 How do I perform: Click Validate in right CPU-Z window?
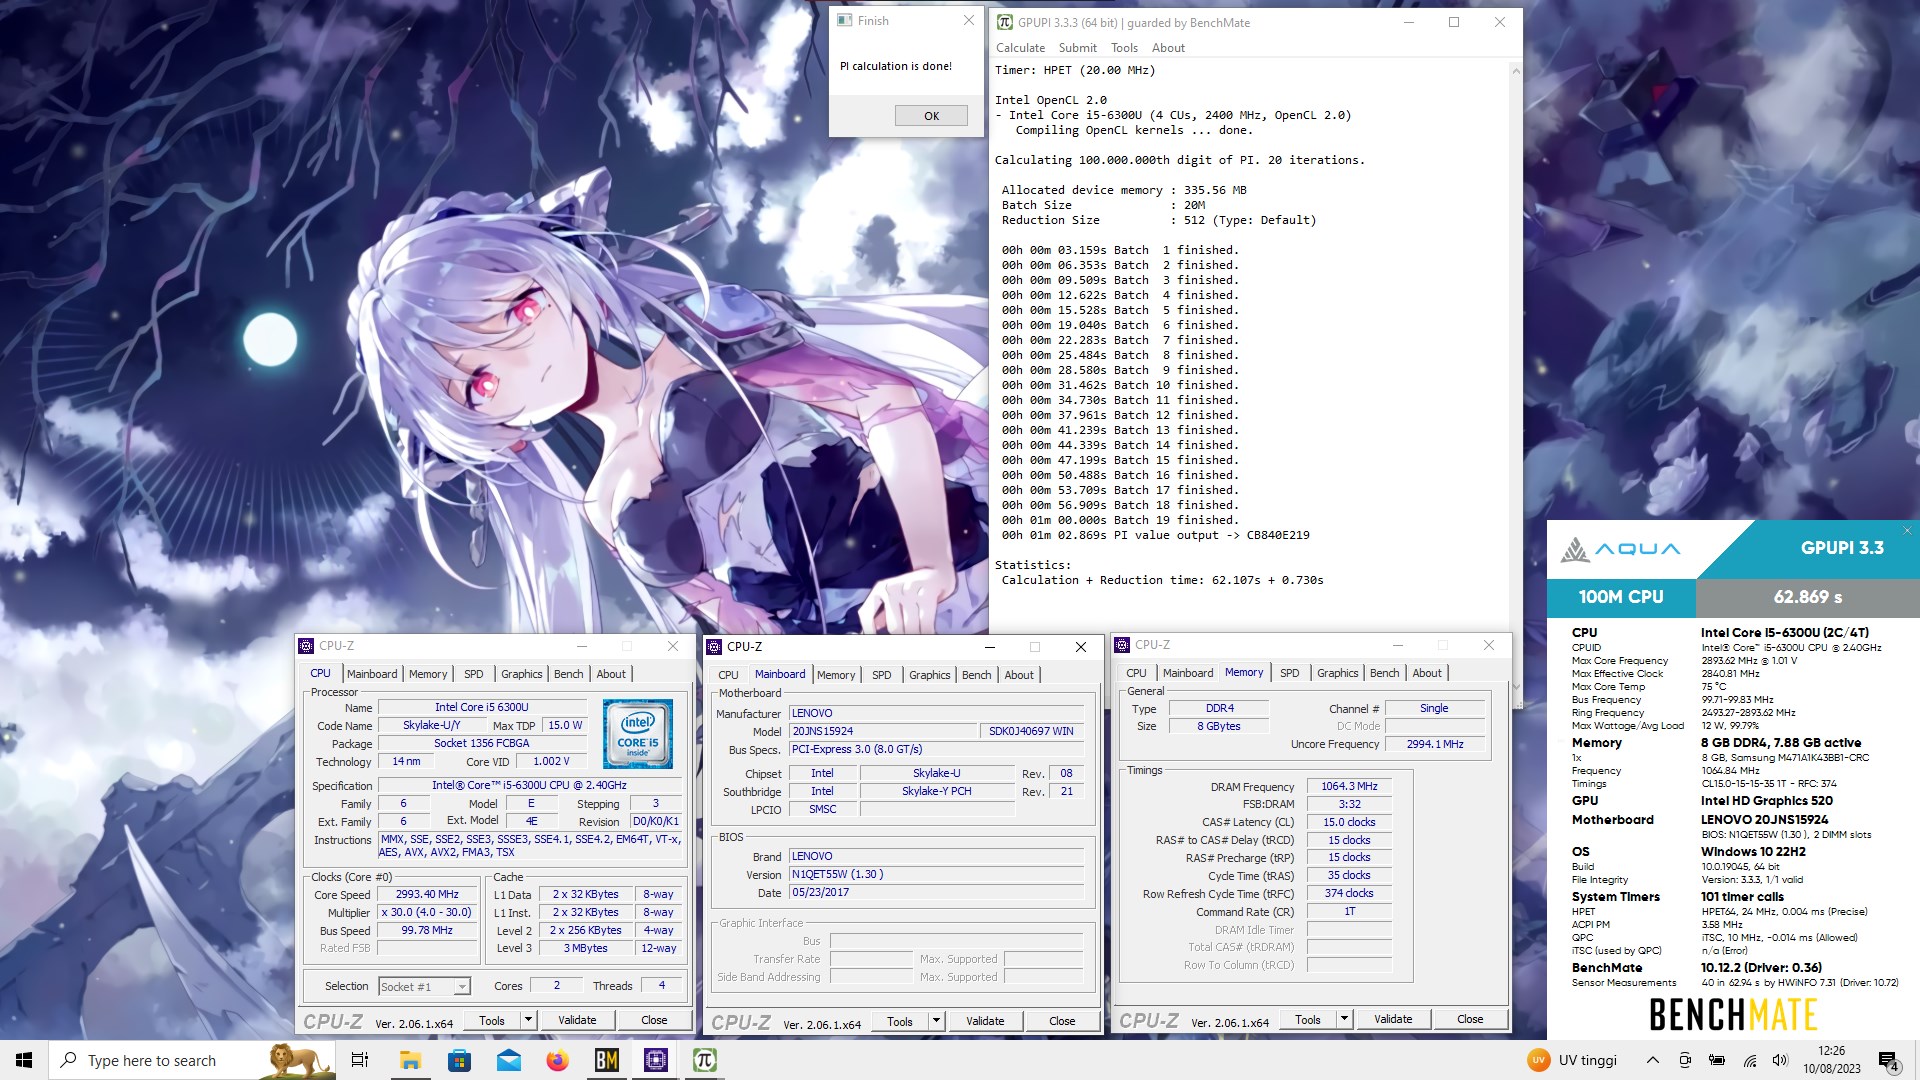pyautogui.click(x=1393, y=1020)
